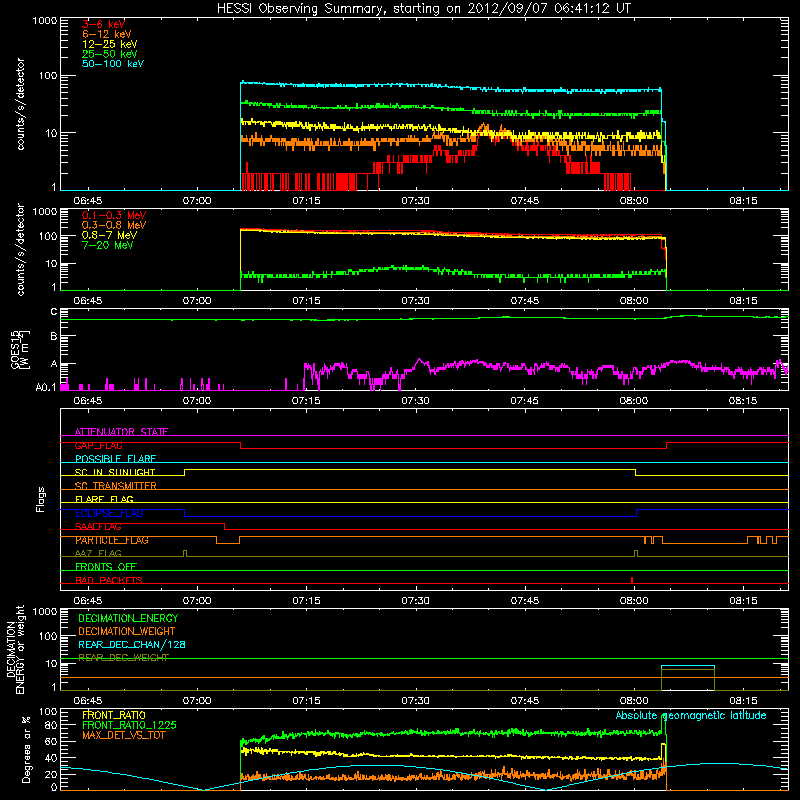
Task: Select the ATTENUATOR_STATE flag label
Action: pyautogui.click(x=121, y=432)
